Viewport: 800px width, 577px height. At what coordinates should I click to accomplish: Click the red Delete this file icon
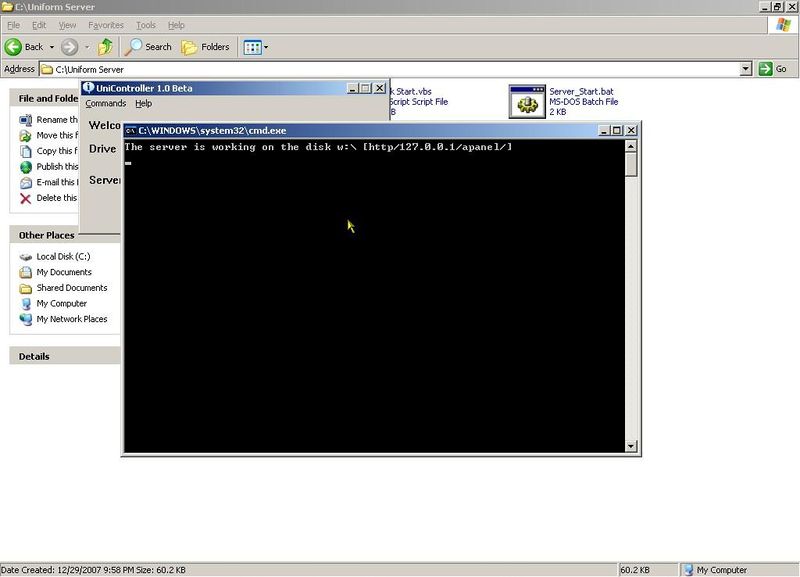point(26,198)
